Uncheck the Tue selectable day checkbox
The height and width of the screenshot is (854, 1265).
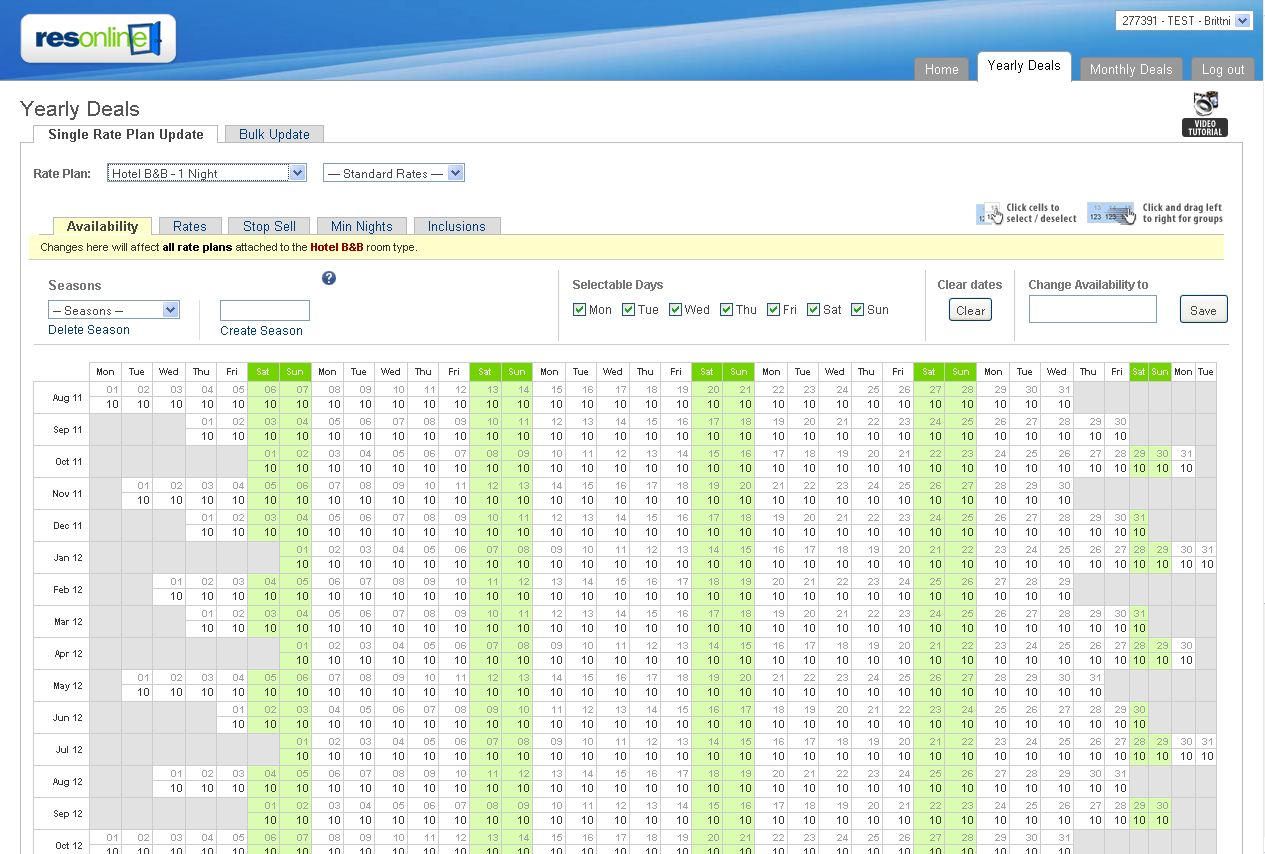(x=628, y=310)
